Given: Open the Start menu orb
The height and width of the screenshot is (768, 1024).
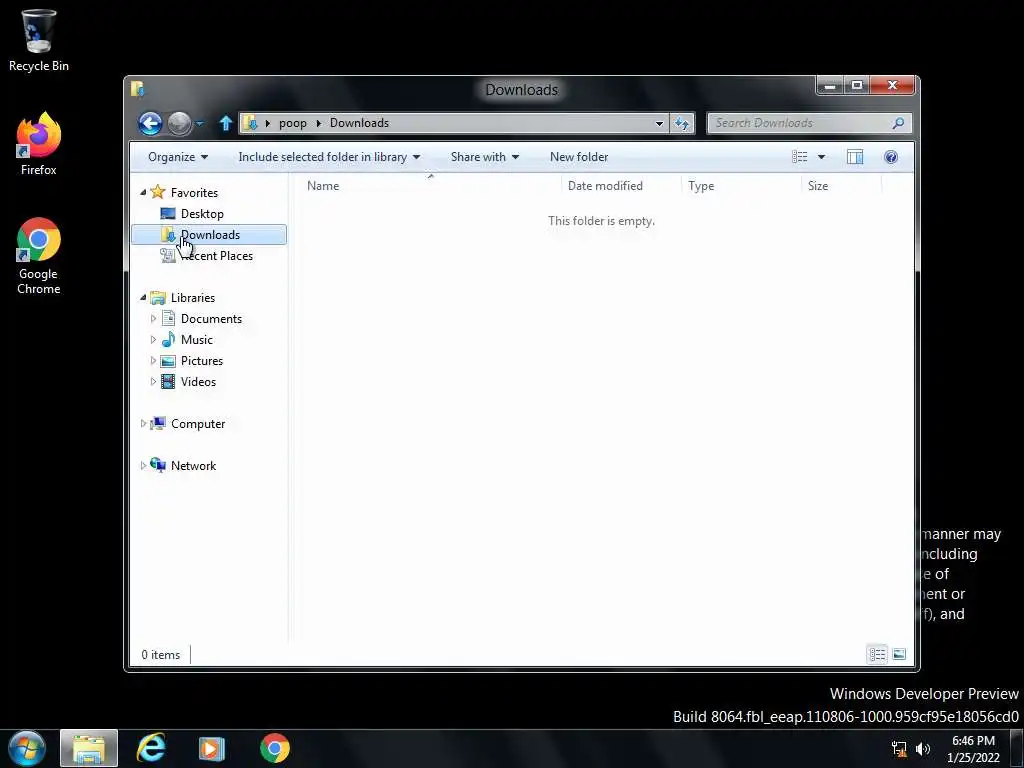Looking at the screenshot, I should click(27, 748).
